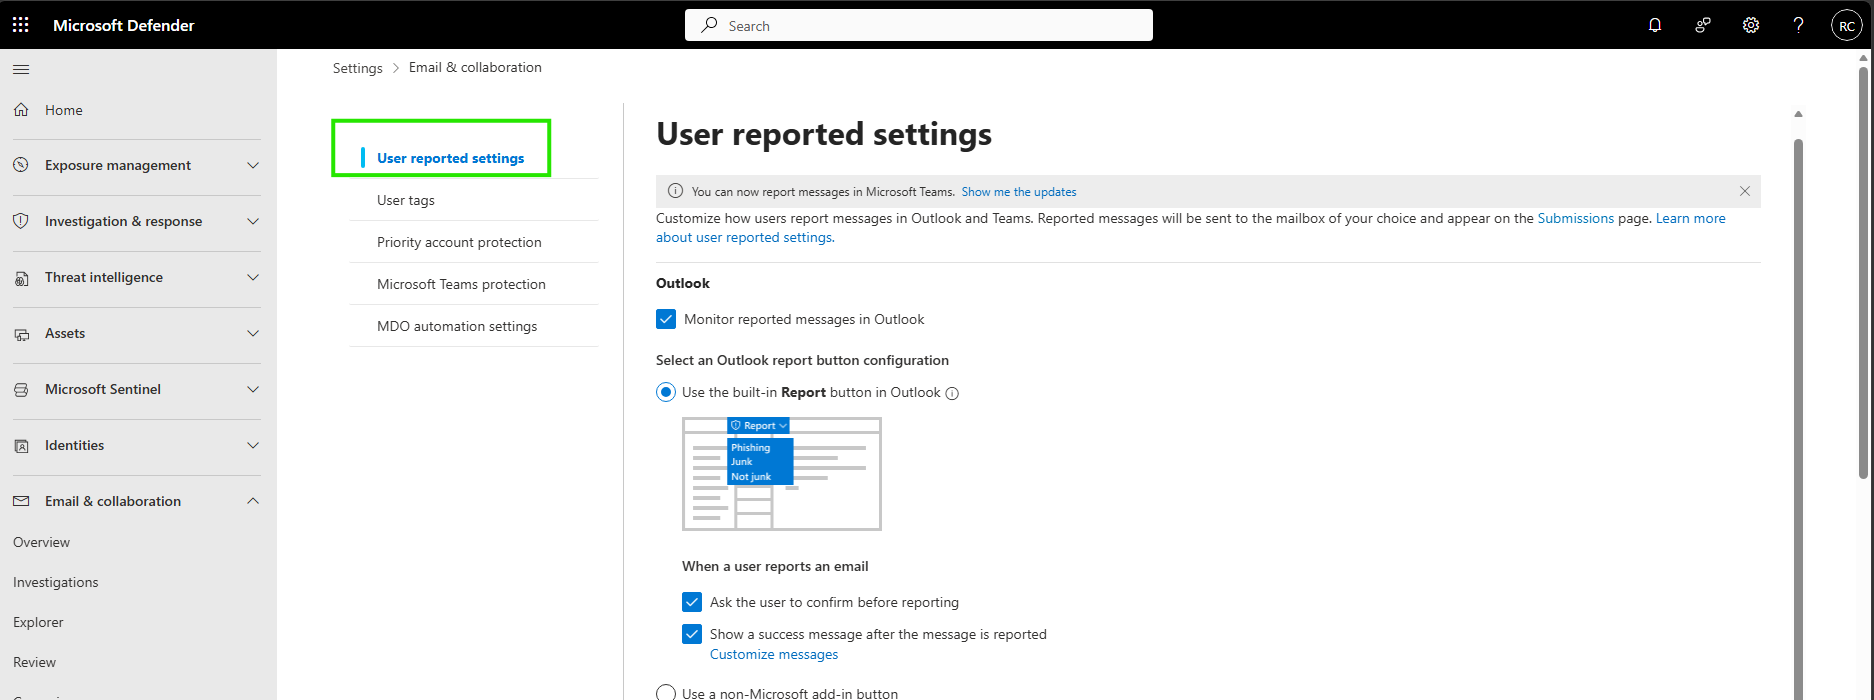Click Settings breadcrumb link

pyautogui.click(x=358, y=68)
